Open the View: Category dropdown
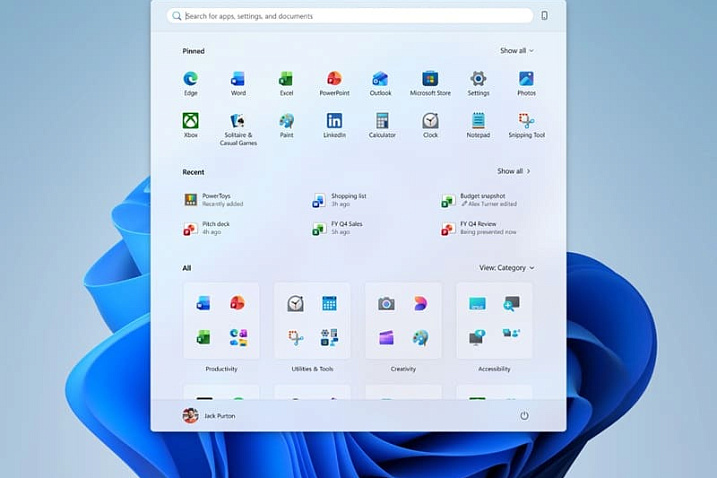This screenshot has height=478, width=717. (x=507, y=268)
